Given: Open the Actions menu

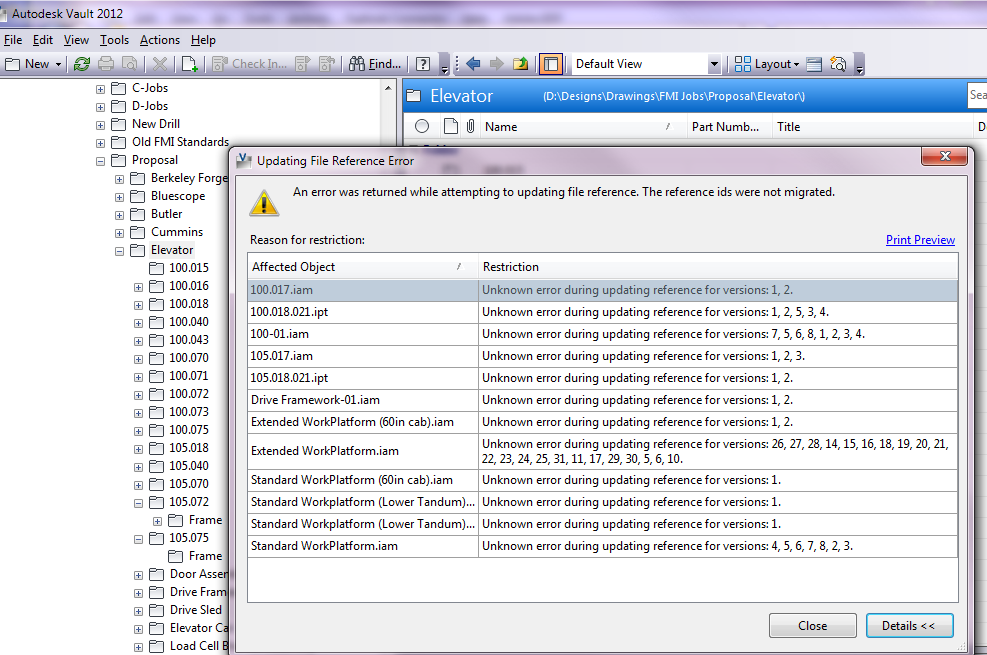Looking at the screenshot, I should click(x=159, y=40).
